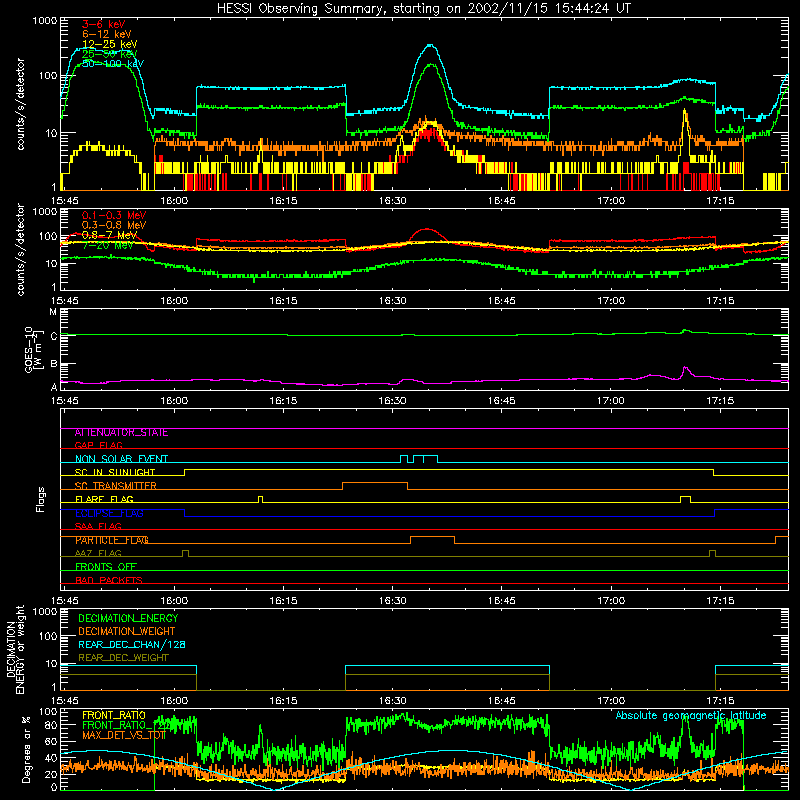Select the 25-50 keV legend label

pyautogui.click(x=110, y=54)
